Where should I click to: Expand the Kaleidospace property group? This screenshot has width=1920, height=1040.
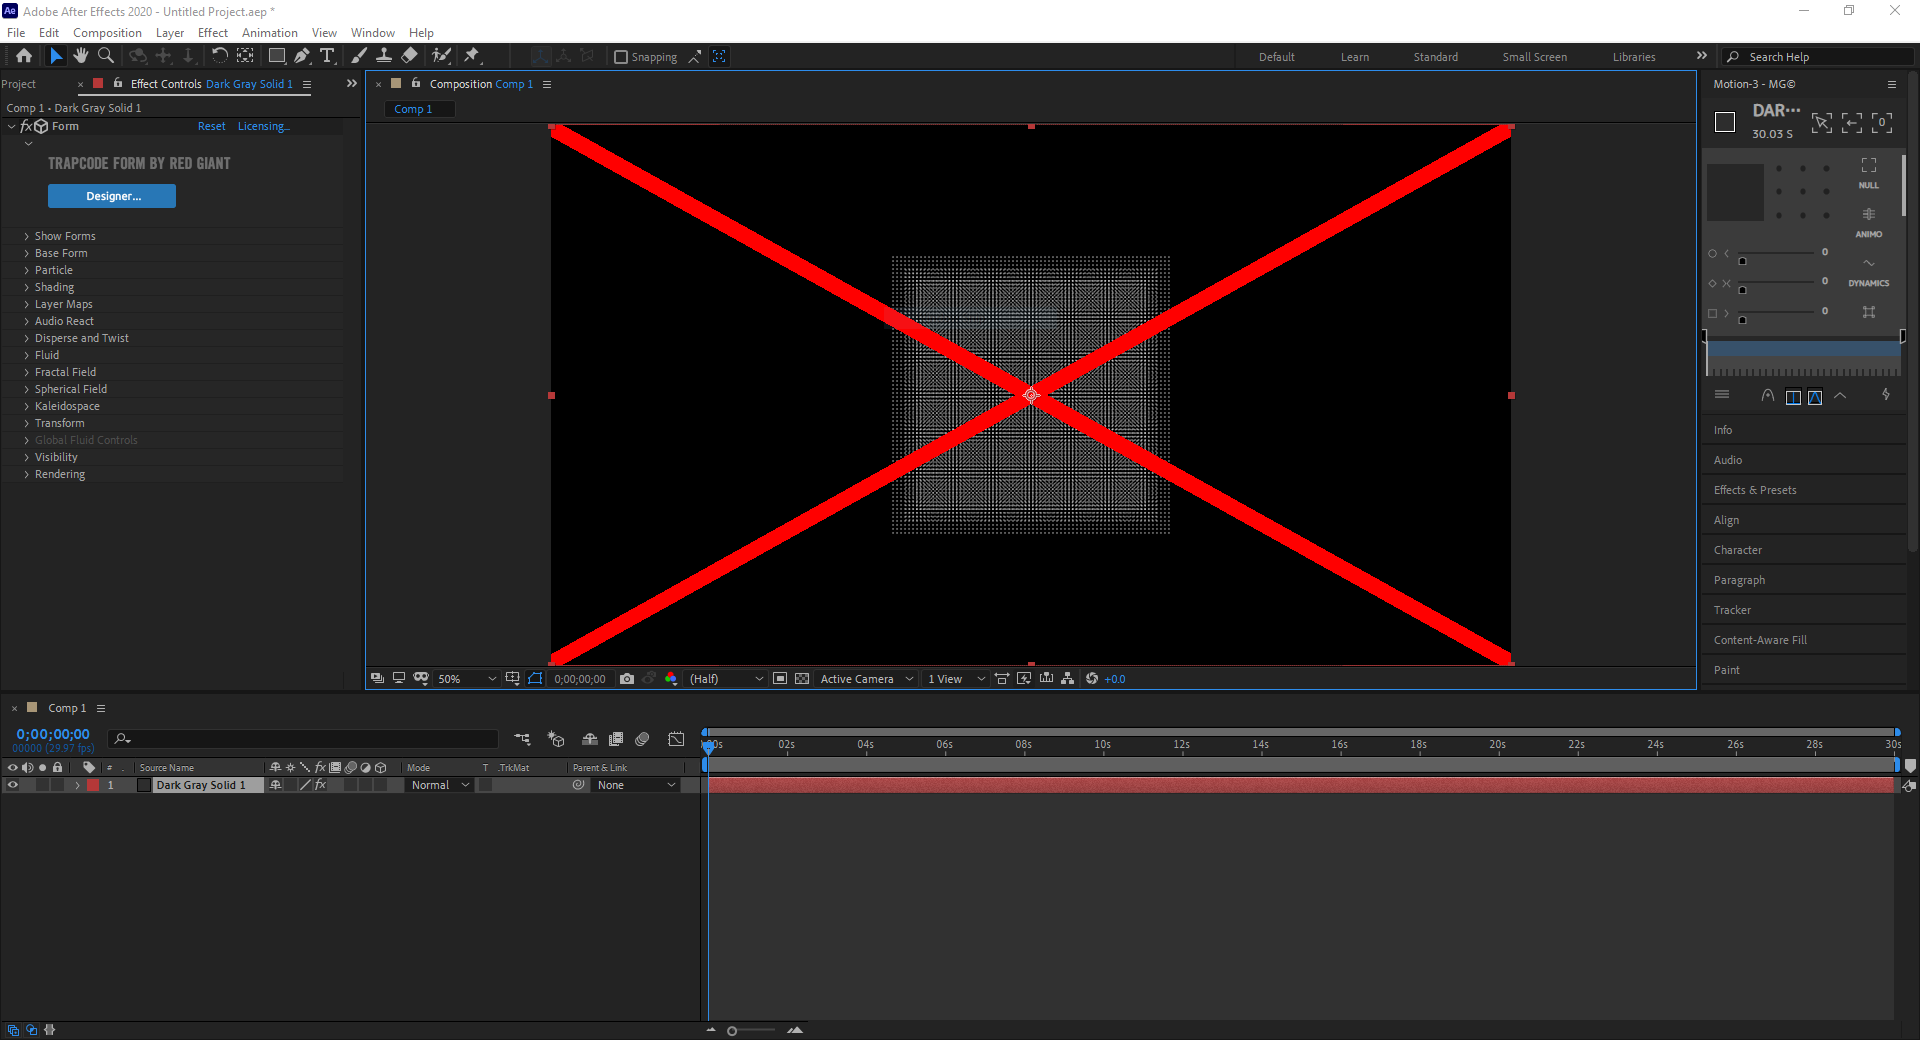tap(27, 406)
